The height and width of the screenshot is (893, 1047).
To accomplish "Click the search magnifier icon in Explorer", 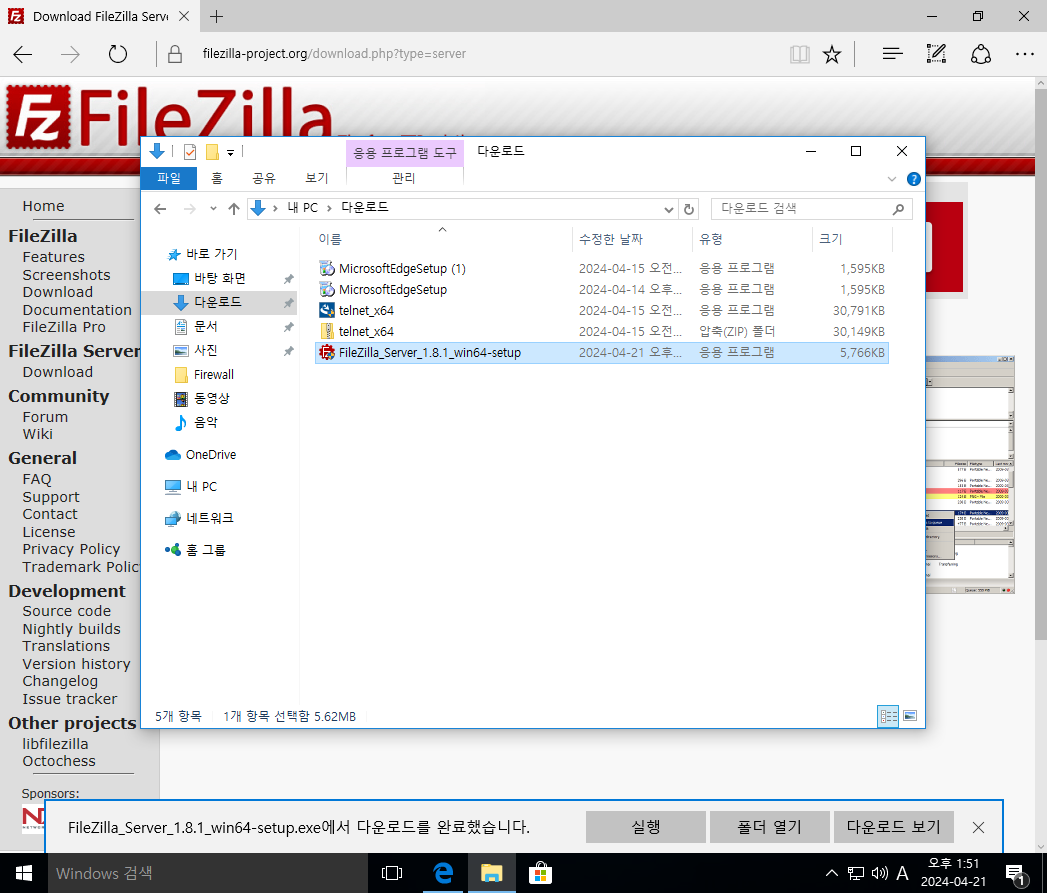I will pyautogui.click(x=899, y=209).
